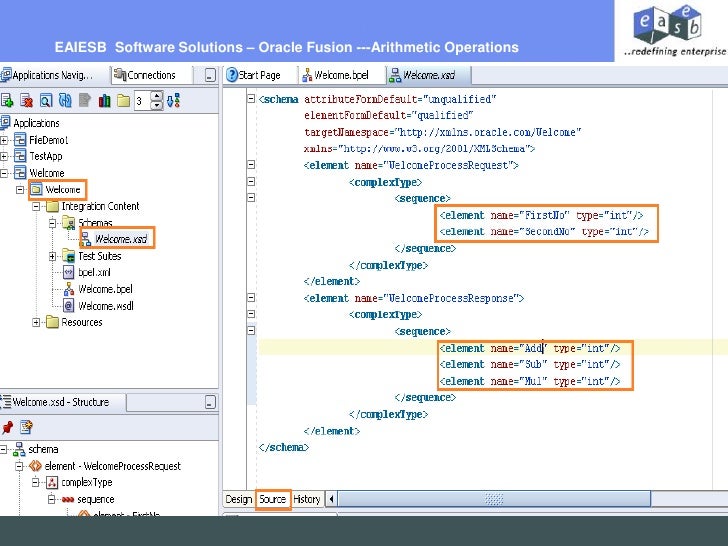Image resolution: width=728 pixels, height=546 pixels.
Task: Expand the Test Suites folder node
Action: [x=52, y=256]
